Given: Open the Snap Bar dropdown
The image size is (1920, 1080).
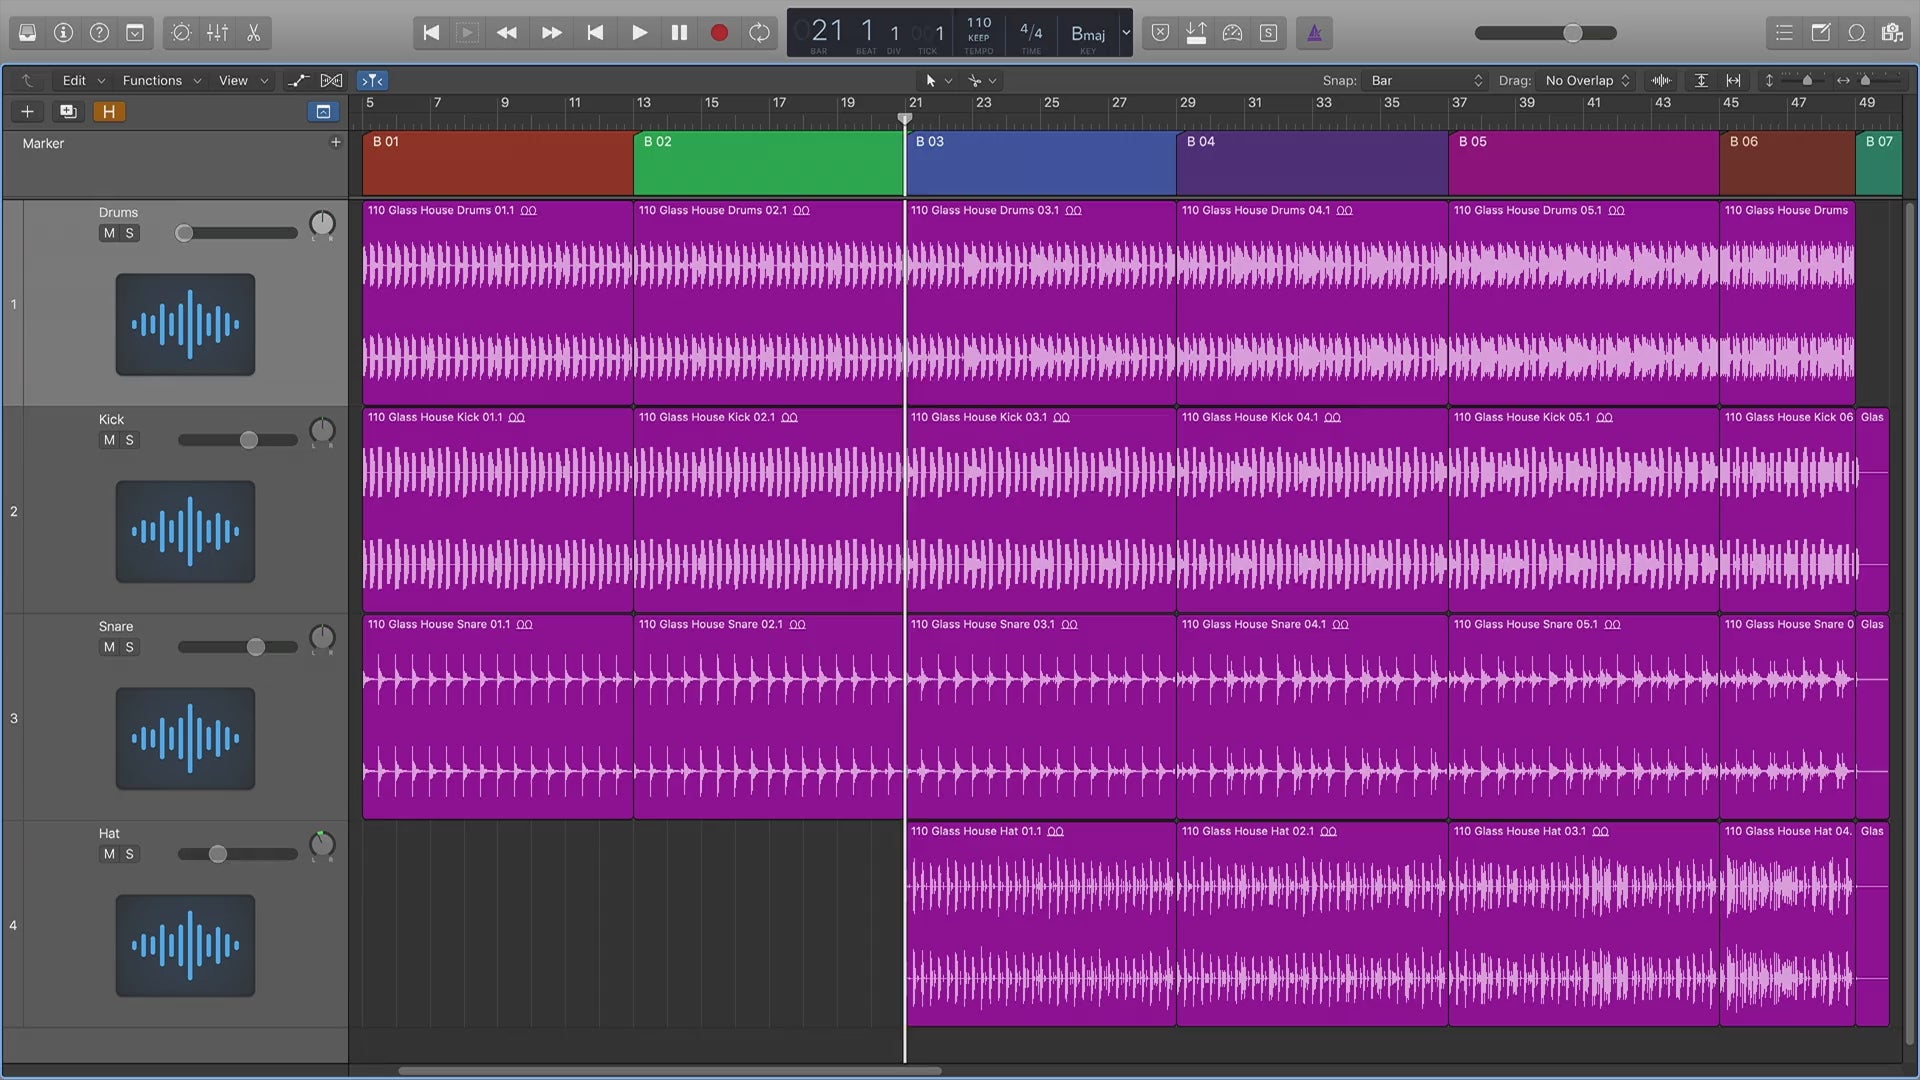Looking at the screenshot, I should tap(1425, 80).
